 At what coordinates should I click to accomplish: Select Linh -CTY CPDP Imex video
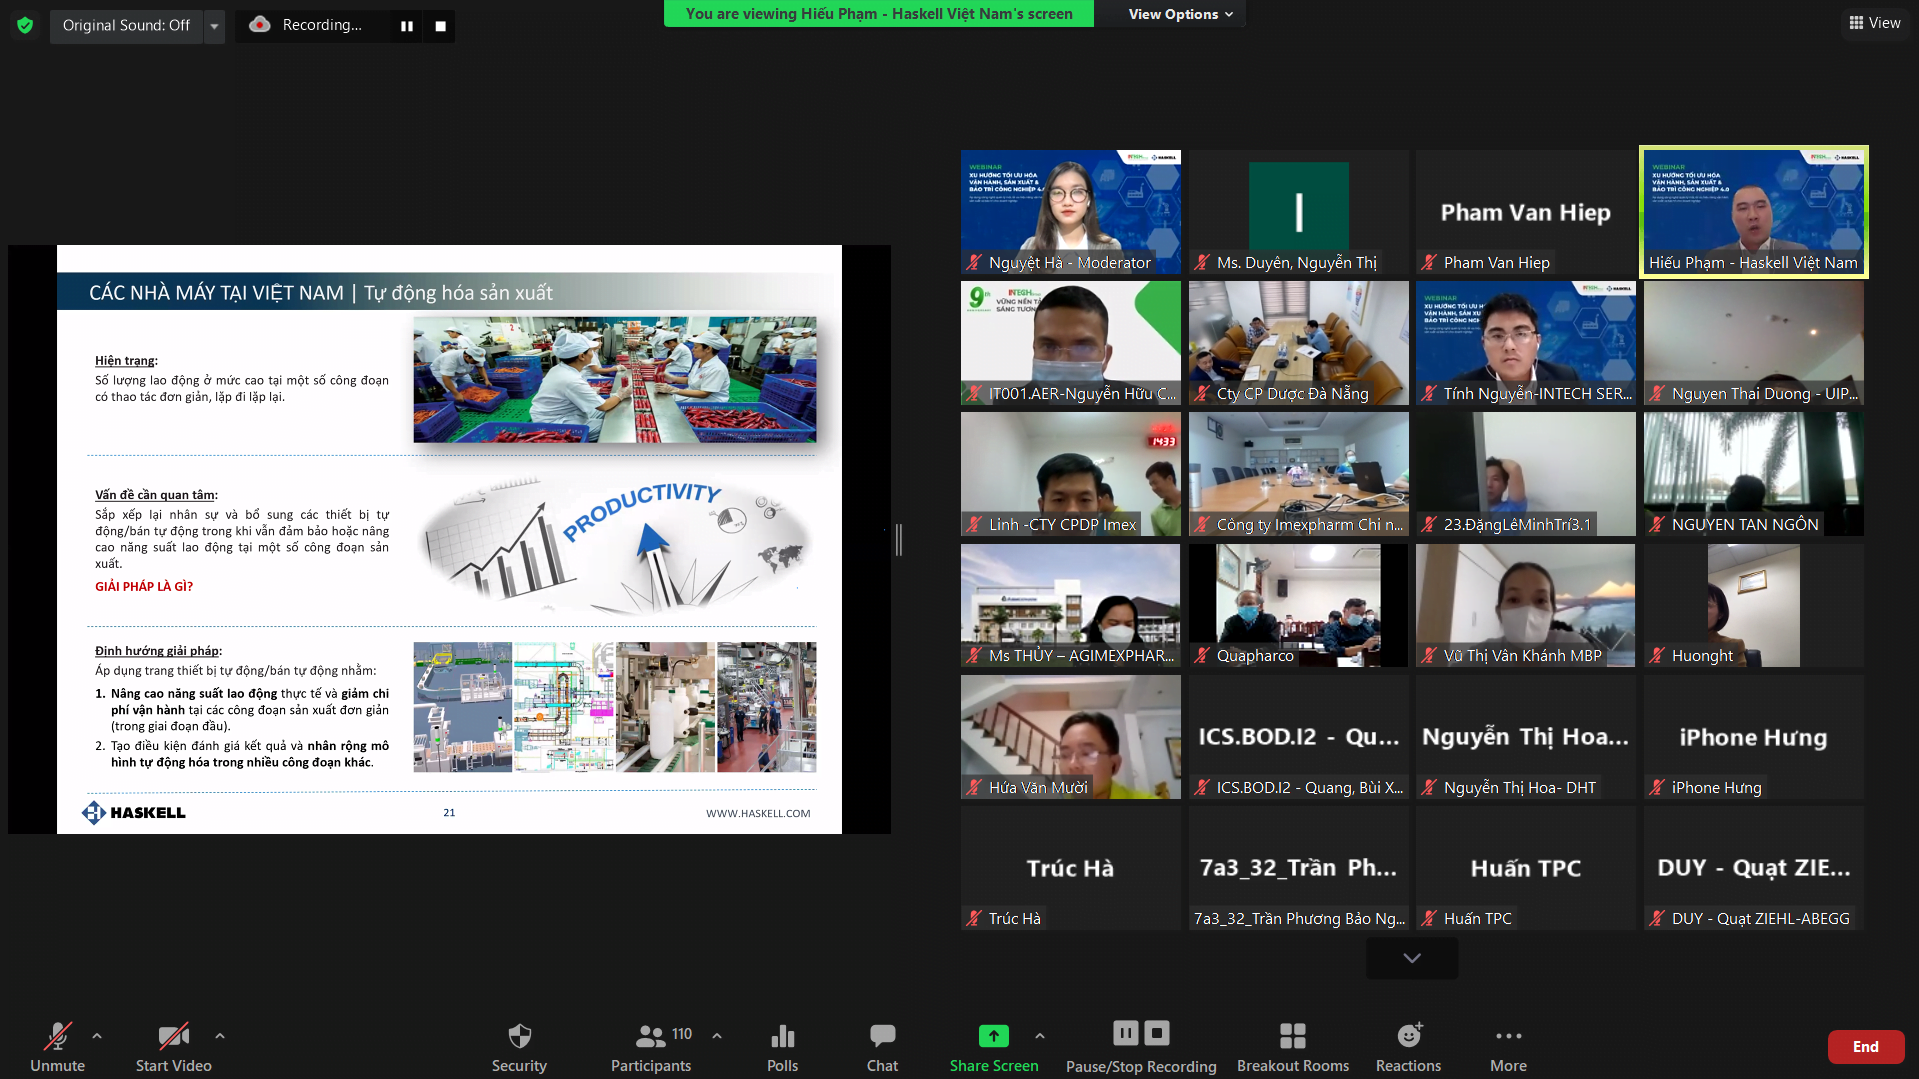pyautogui.click(x=1071, y=474)
